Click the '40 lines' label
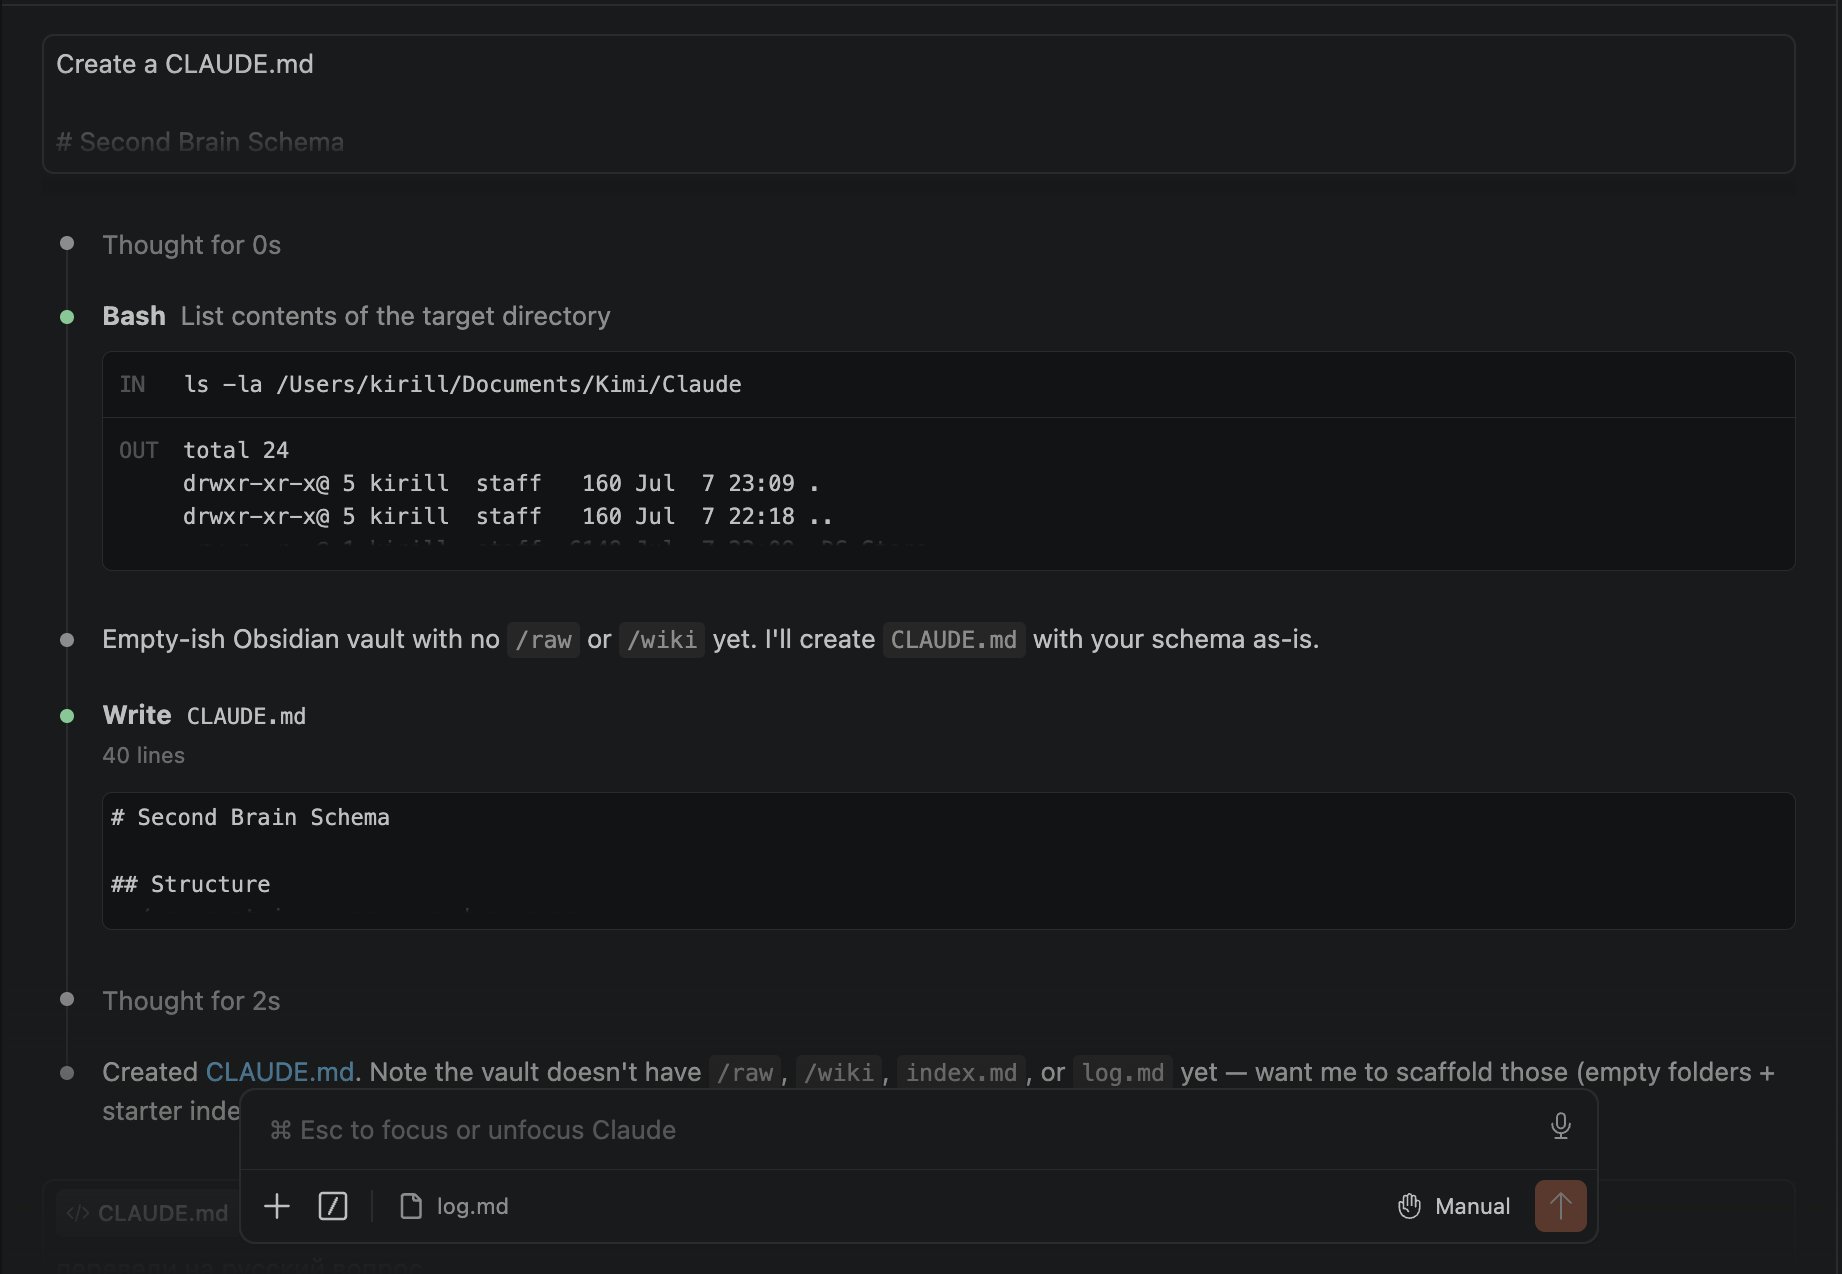The image size is (1842, 1274). click(x=143, y=755)
